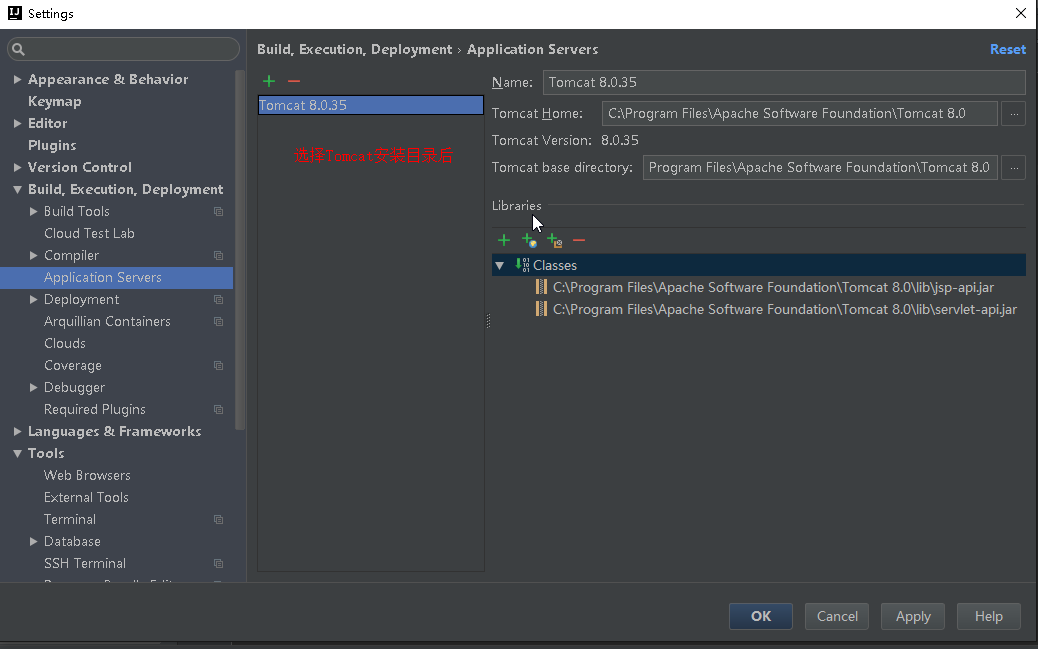1038x649 pixels.
Task: Click Build, Execution, Deployment breadcrumb
Action: tap(354, 49)
